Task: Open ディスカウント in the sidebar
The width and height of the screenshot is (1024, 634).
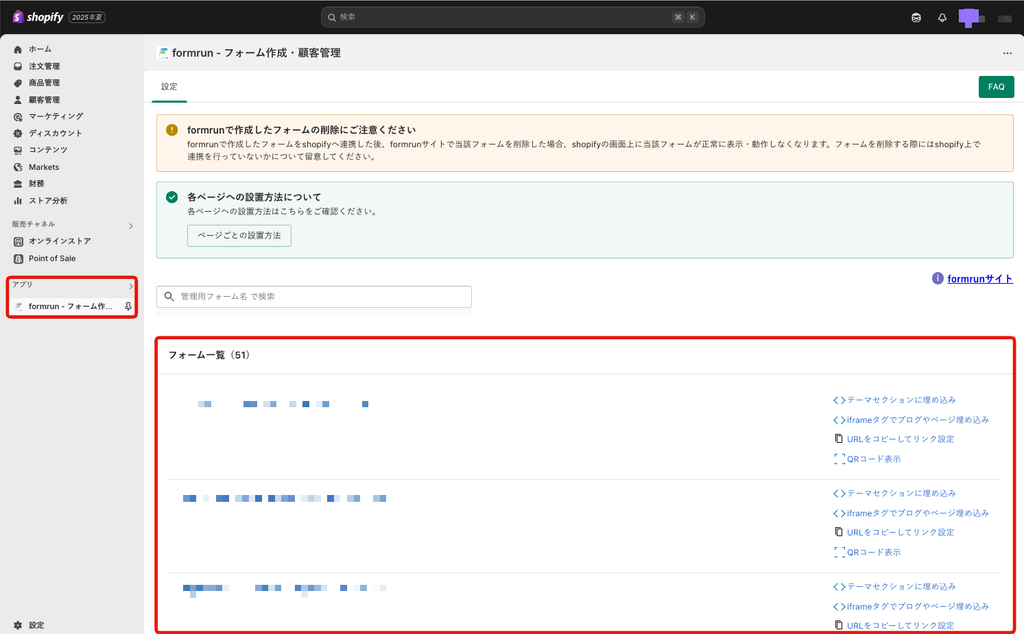Action: (56, 133)
